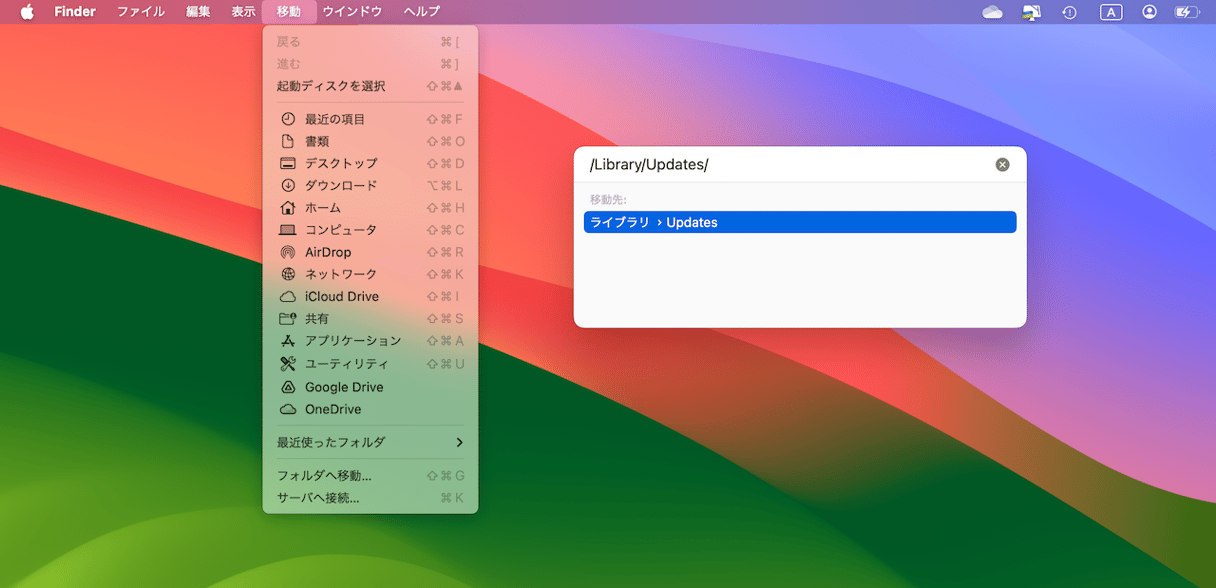Select the ライブラリ › Updates suggestion

pos(799,222)
